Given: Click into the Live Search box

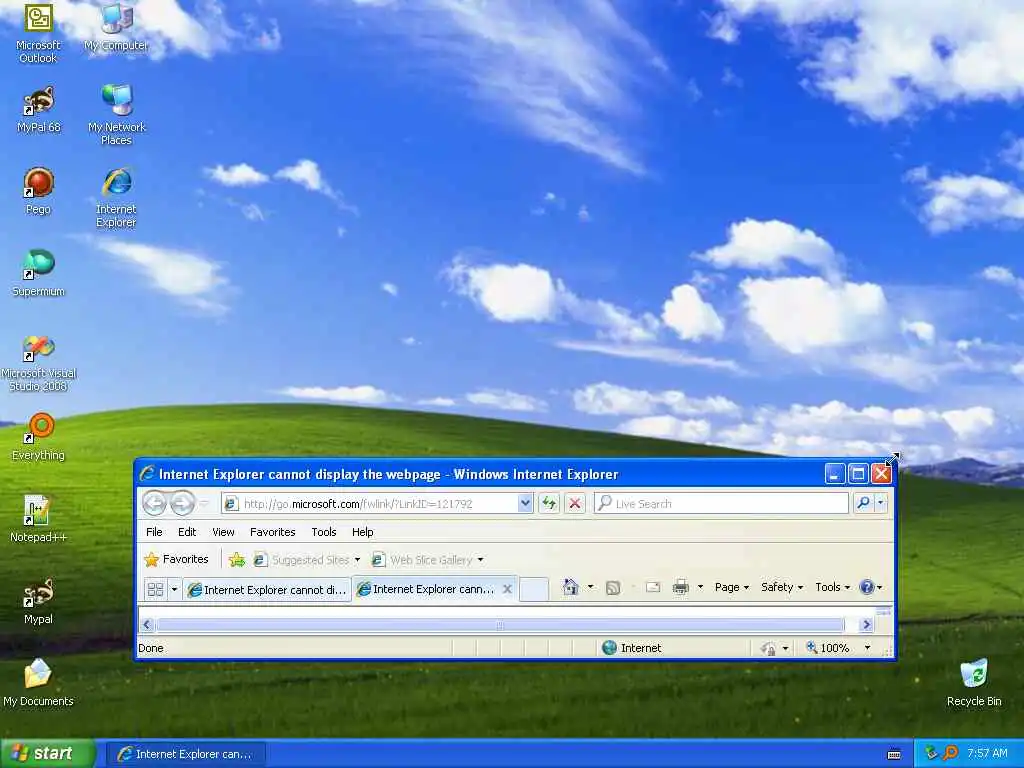Looking at the screenshot, I should coord(721,504).
